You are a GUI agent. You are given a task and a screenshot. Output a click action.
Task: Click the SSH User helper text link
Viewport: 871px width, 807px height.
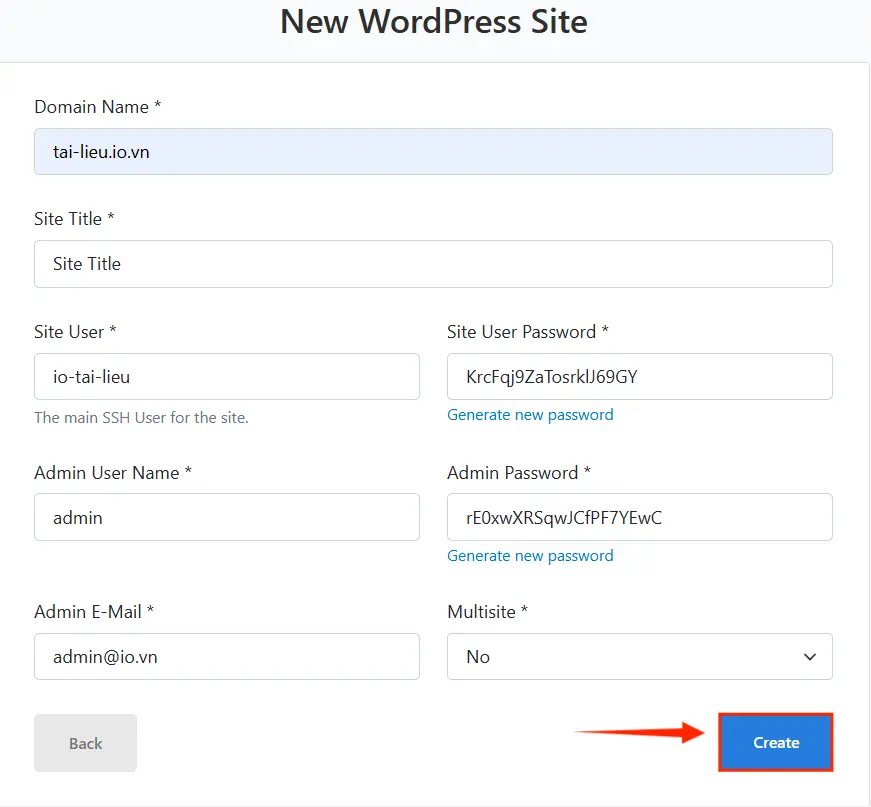[x=140, y=417]
